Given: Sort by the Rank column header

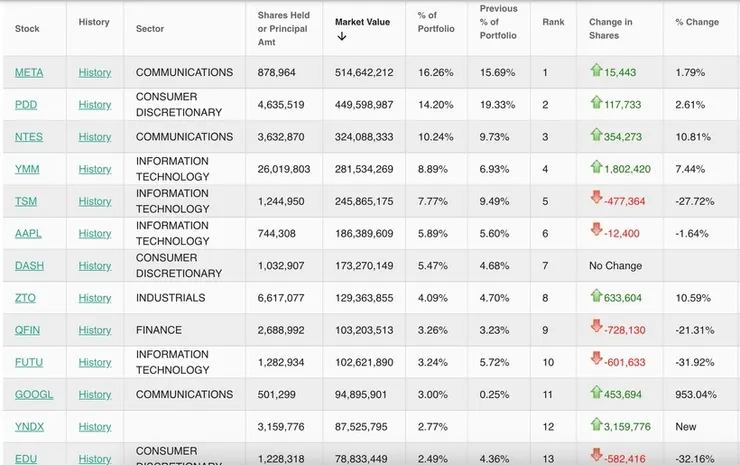Looking at the screenshot, I should [x=553, y=21].
